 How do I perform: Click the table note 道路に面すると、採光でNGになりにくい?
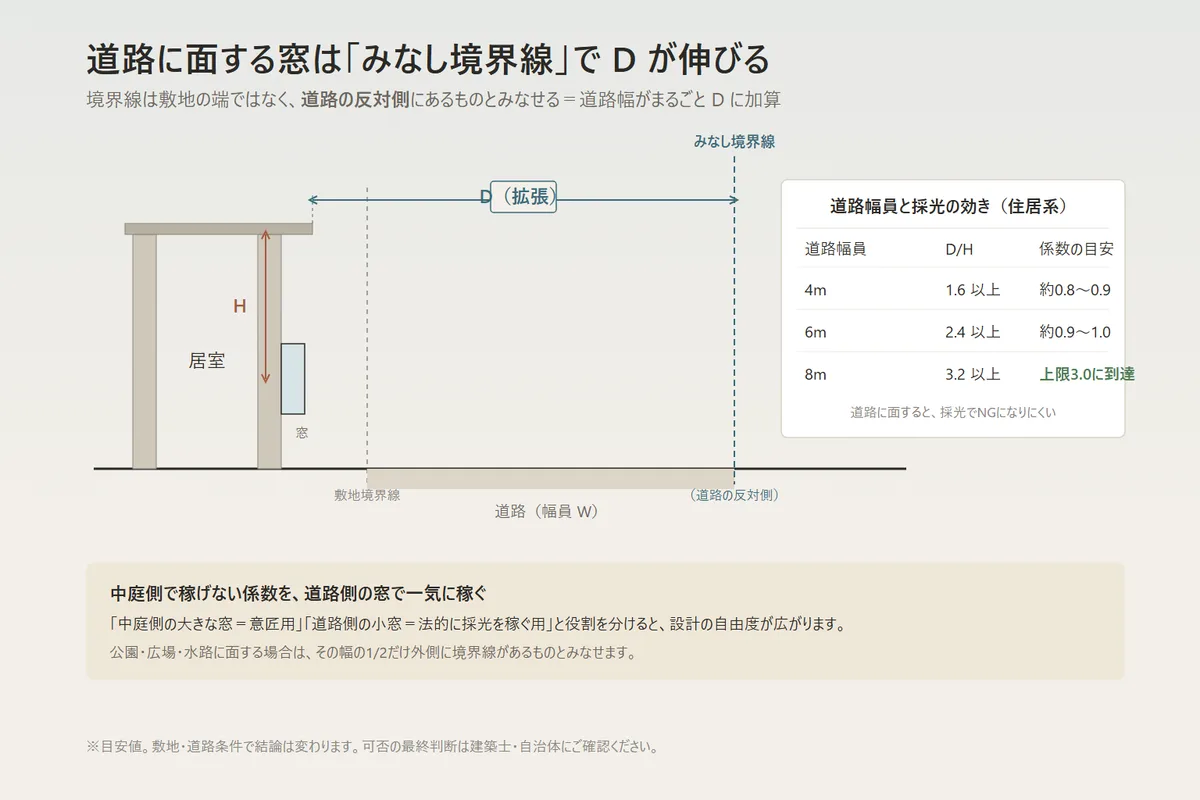point(953,412)
